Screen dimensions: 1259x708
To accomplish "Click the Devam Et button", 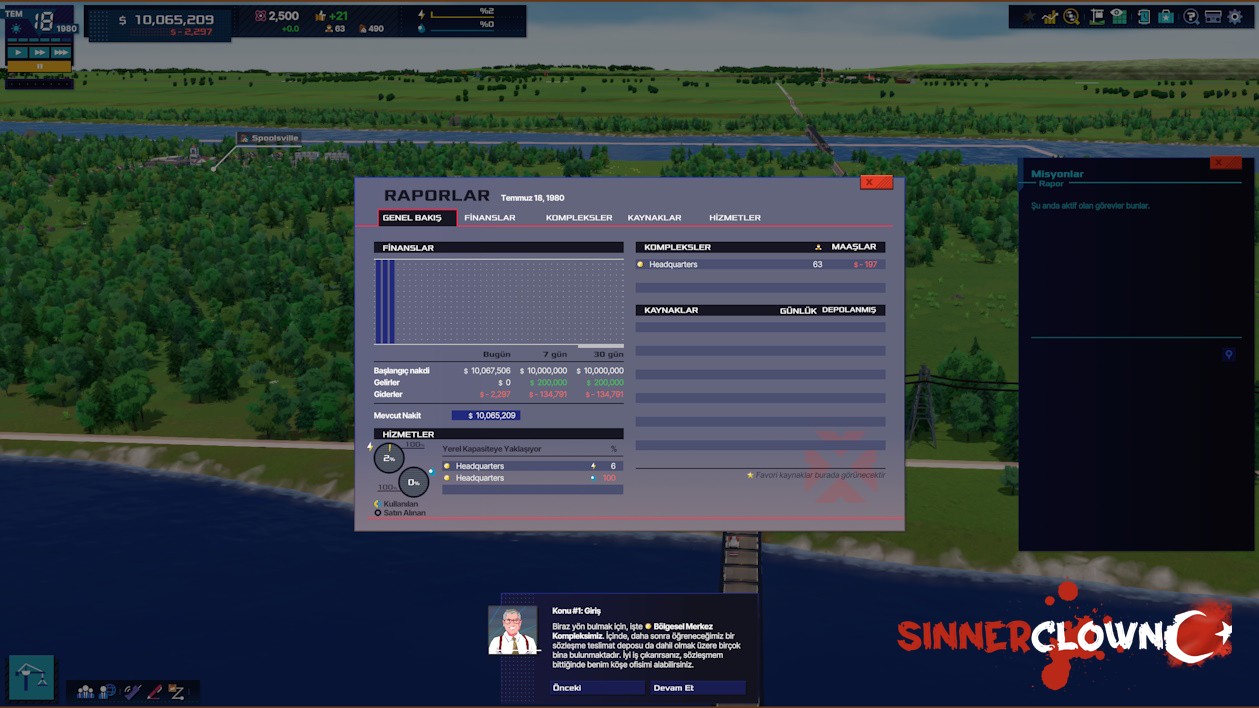I will click(x=697, y=688).
